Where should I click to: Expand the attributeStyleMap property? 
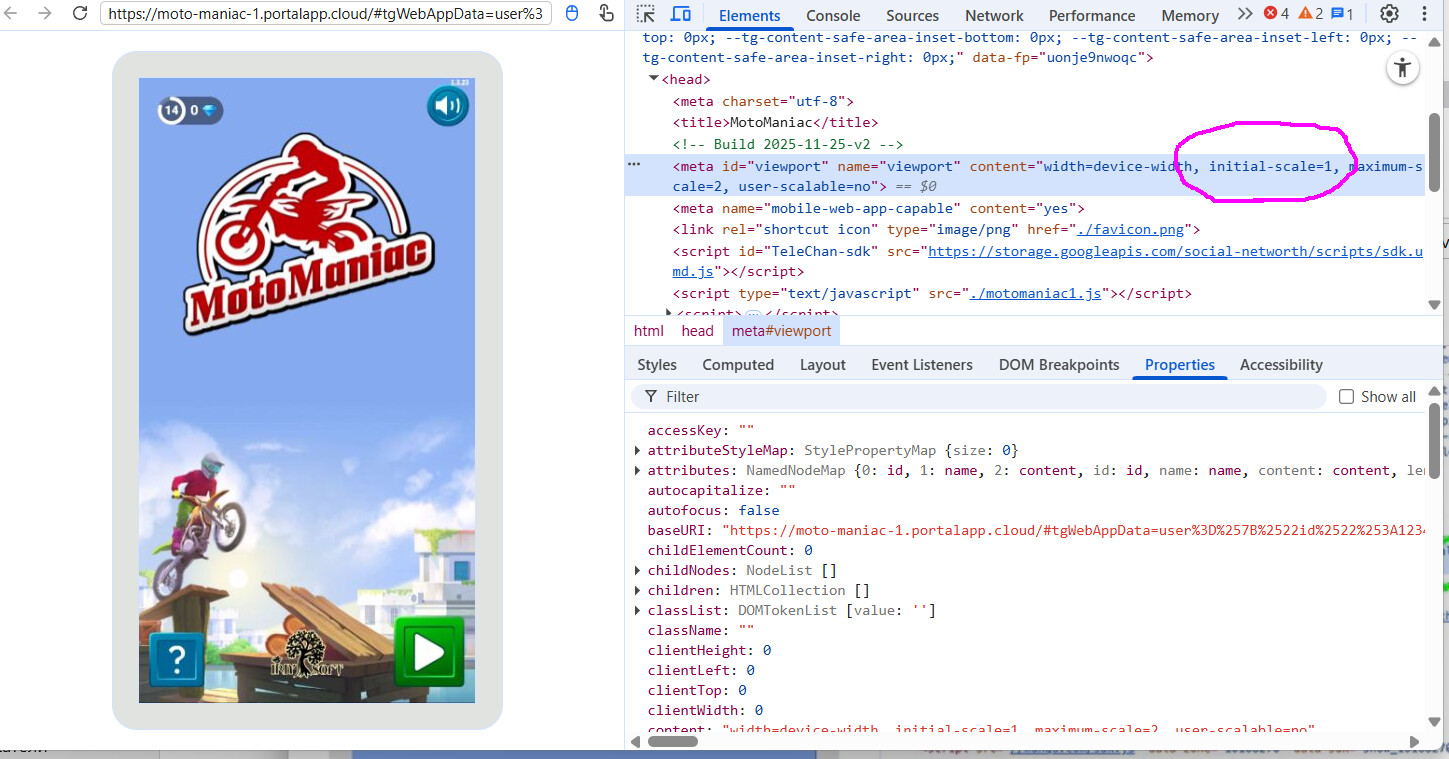coord(638,451)
